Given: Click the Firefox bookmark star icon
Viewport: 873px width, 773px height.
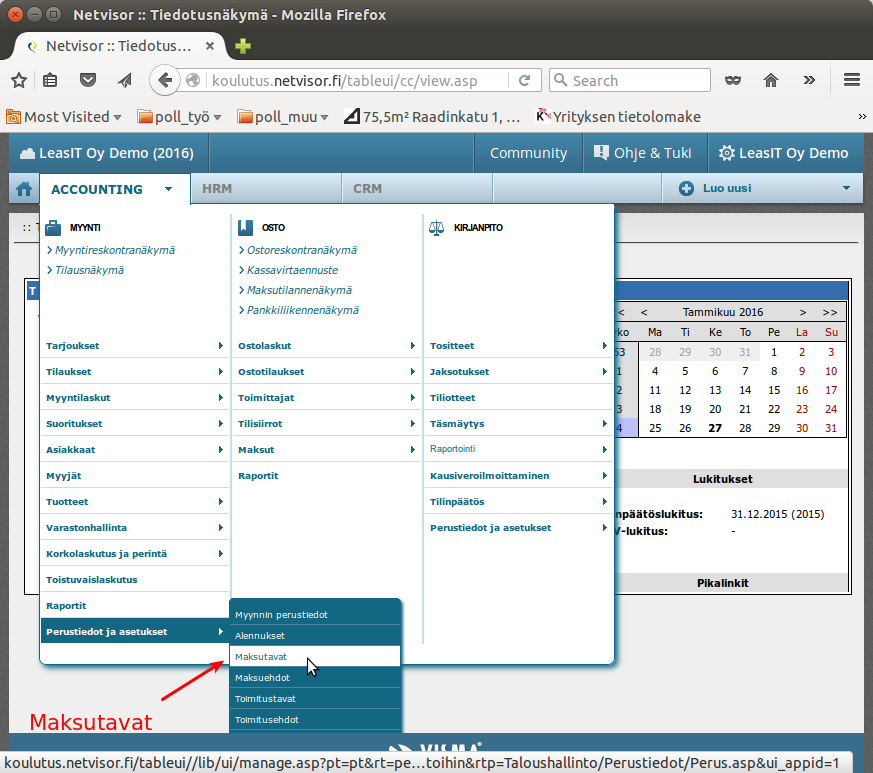Looking at the screenshot, I should pyautogui.click(x=18, y=81).
